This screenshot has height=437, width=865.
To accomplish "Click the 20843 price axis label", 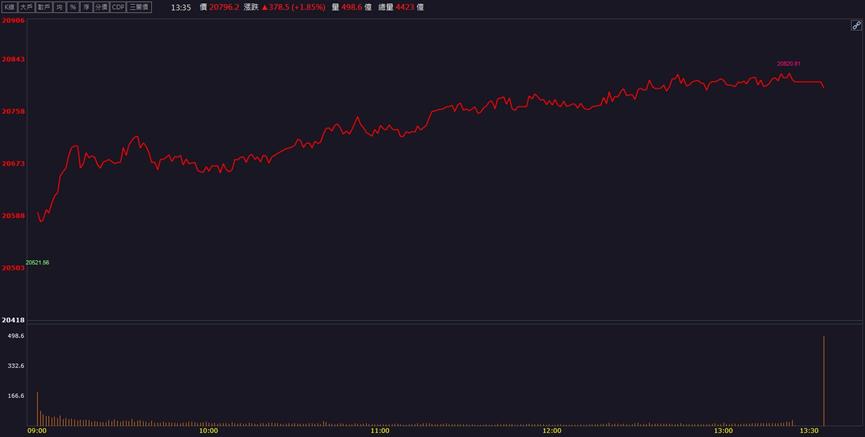I will tap(13, 59).
